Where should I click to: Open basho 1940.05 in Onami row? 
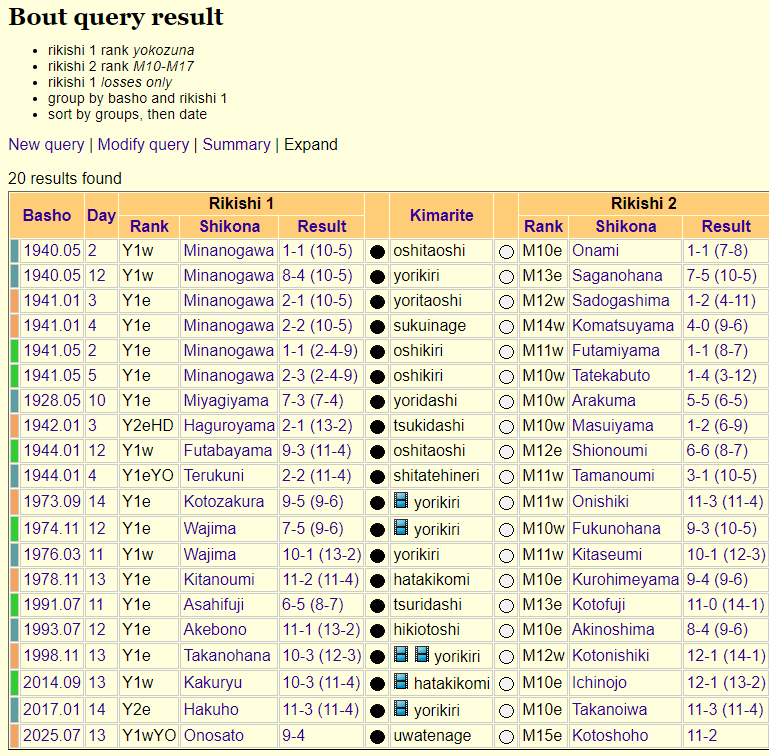pyautogui.click(x=52, y=251)
